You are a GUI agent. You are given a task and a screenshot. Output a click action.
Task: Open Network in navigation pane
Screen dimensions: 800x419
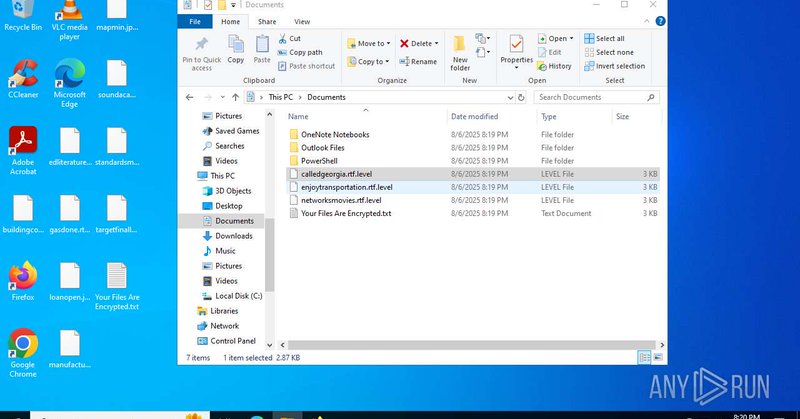pyautogui.click(x=218, y=326)
